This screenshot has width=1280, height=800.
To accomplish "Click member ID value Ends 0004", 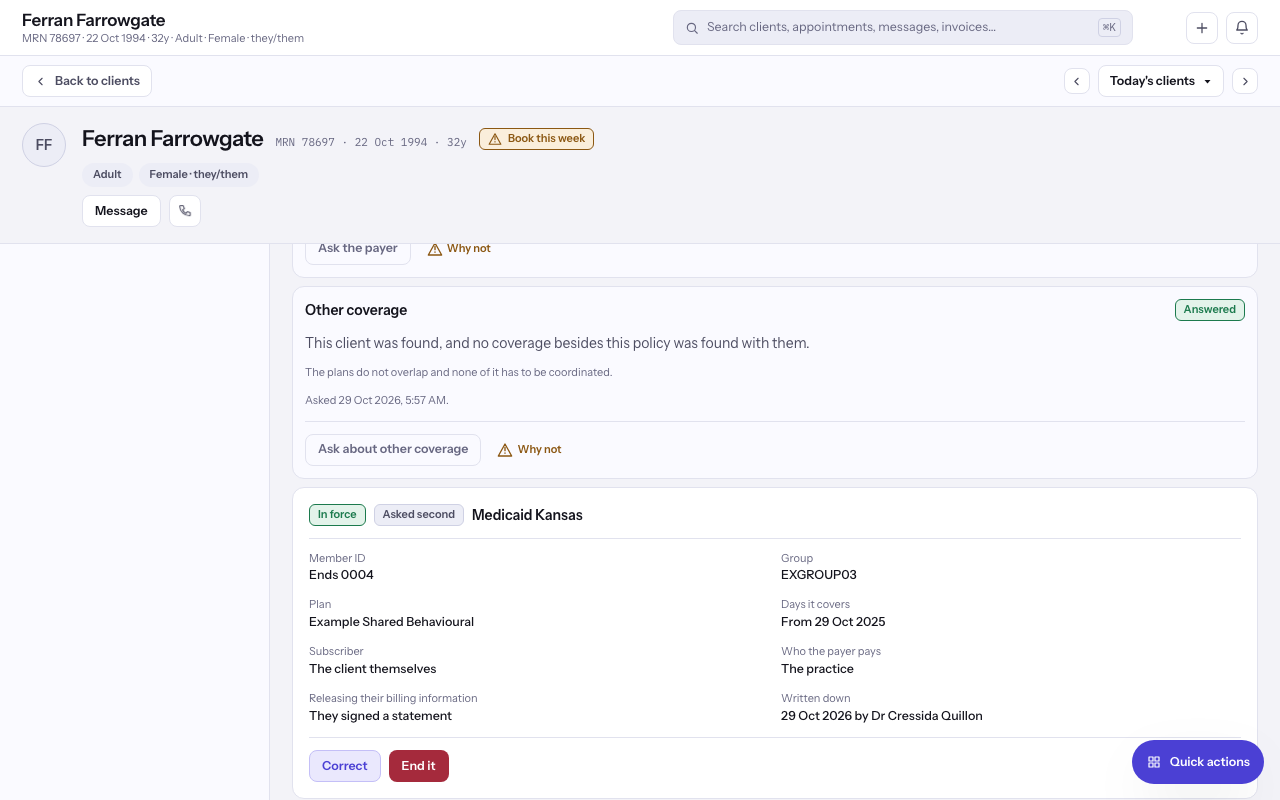I will pyautogui.click(x=341, y=575).
